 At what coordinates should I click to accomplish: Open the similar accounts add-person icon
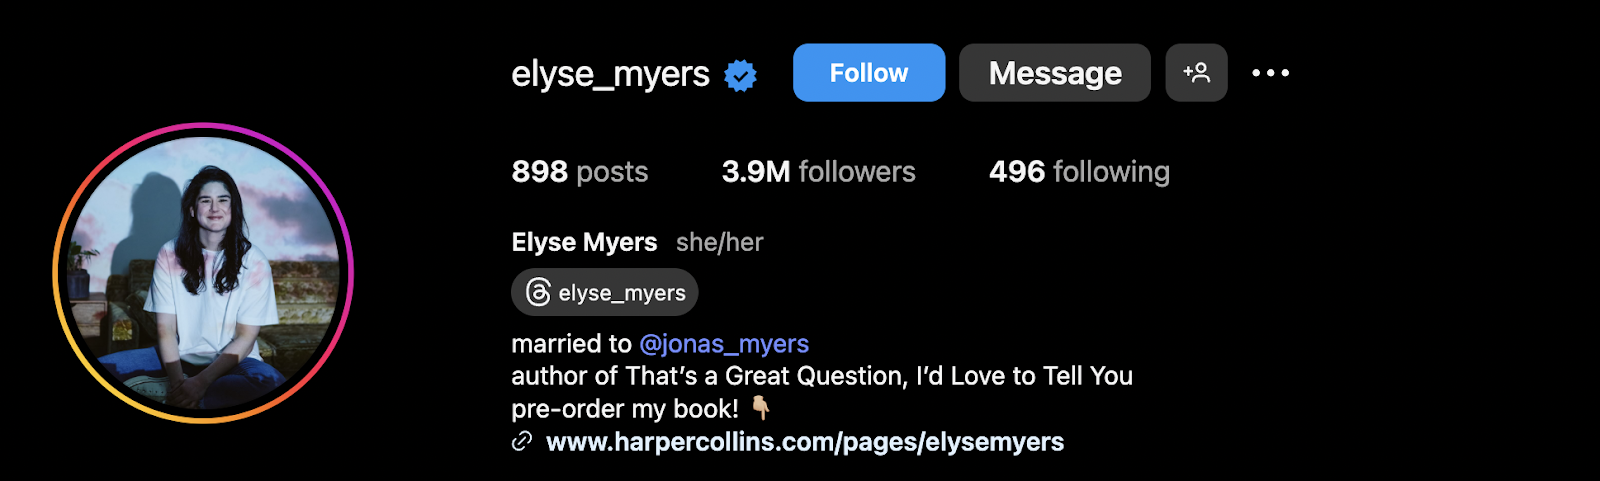(1196, 72)
